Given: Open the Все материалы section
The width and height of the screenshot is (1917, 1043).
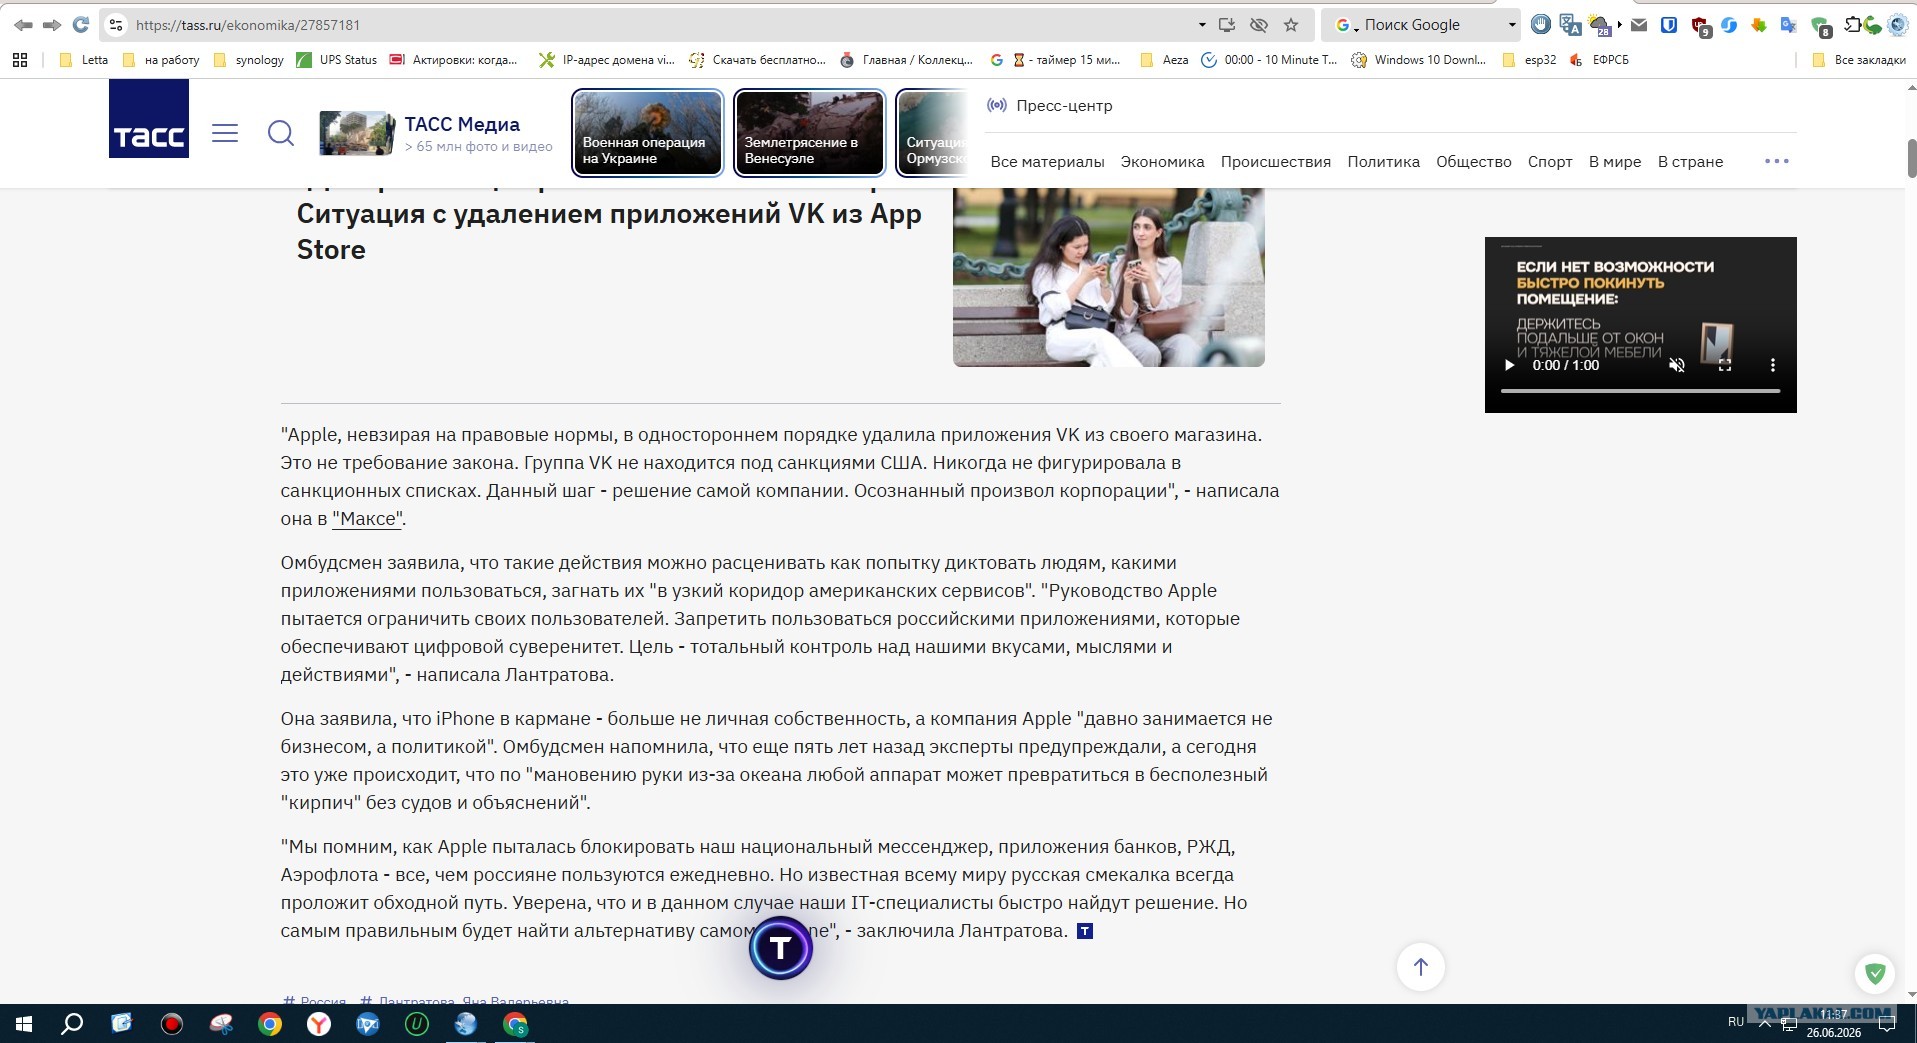Looking at the screenshot, I should point(1047,162).
